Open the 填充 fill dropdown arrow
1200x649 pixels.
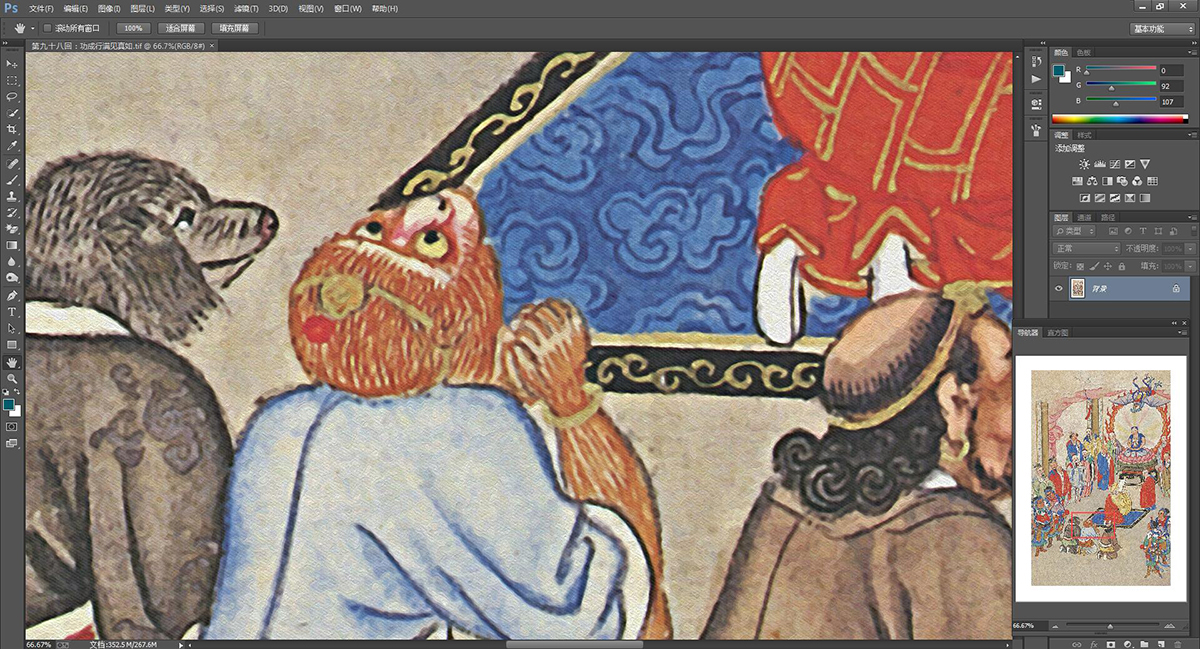tap(1190, 266)
